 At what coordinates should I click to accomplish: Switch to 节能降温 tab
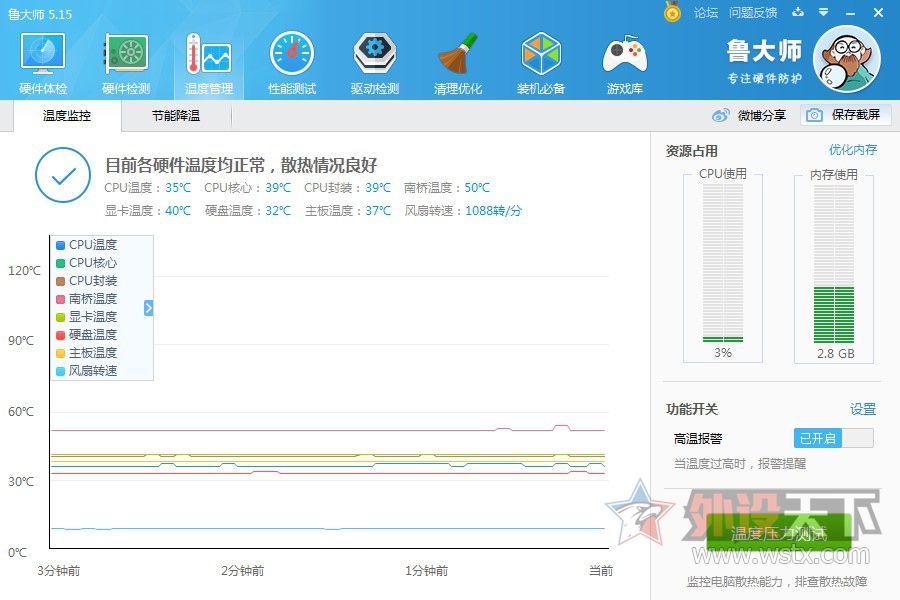click(176, 115)
